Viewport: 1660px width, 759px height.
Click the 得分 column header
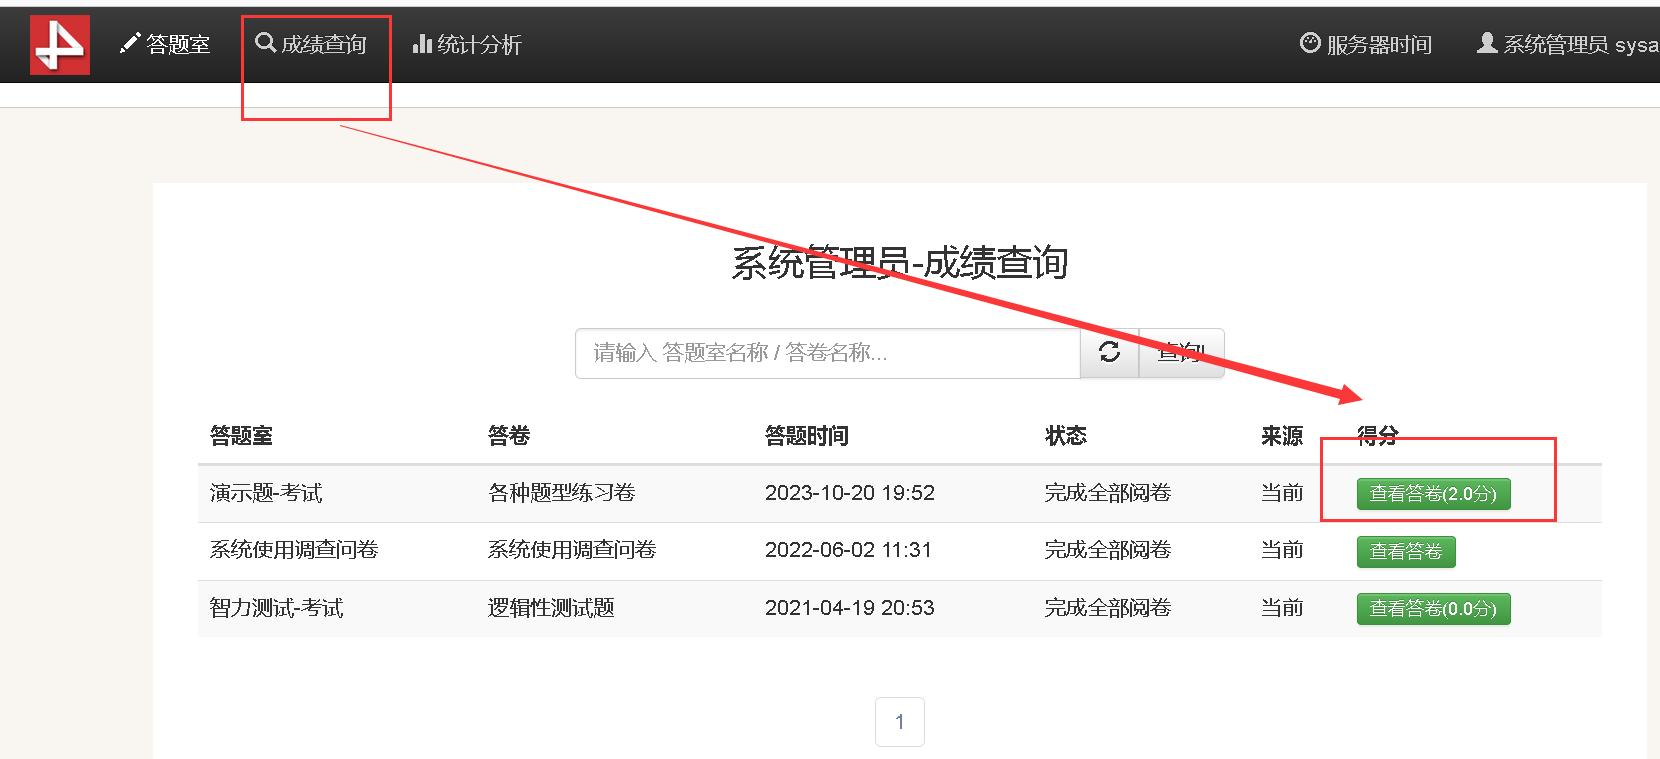pos(1378,436)
